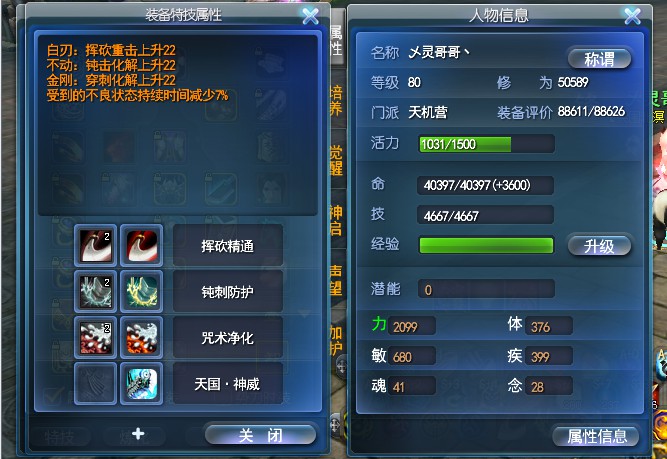The height and width of the screenshot is (459, 667).
Task: Close the 人物信息 window with X
Action: tap(633, 17)
